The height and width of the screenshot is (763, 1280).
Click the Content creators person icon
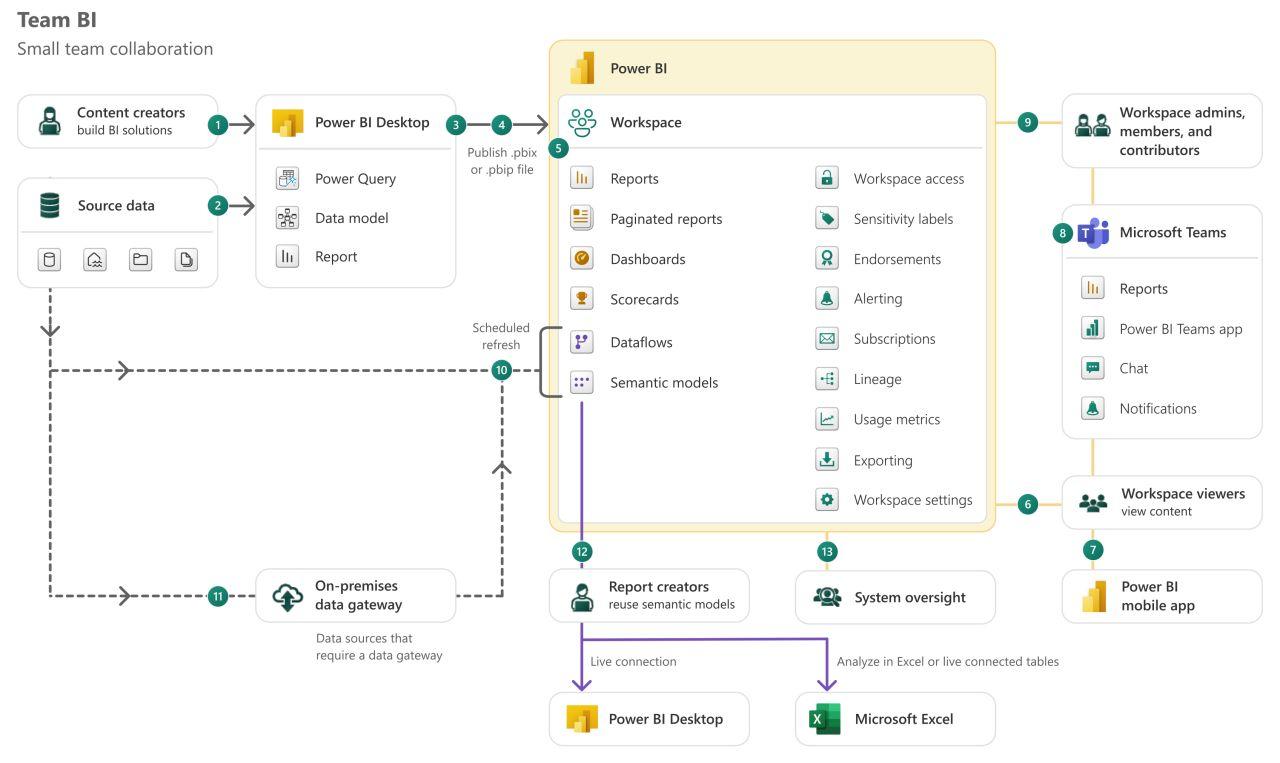(49, 121)
